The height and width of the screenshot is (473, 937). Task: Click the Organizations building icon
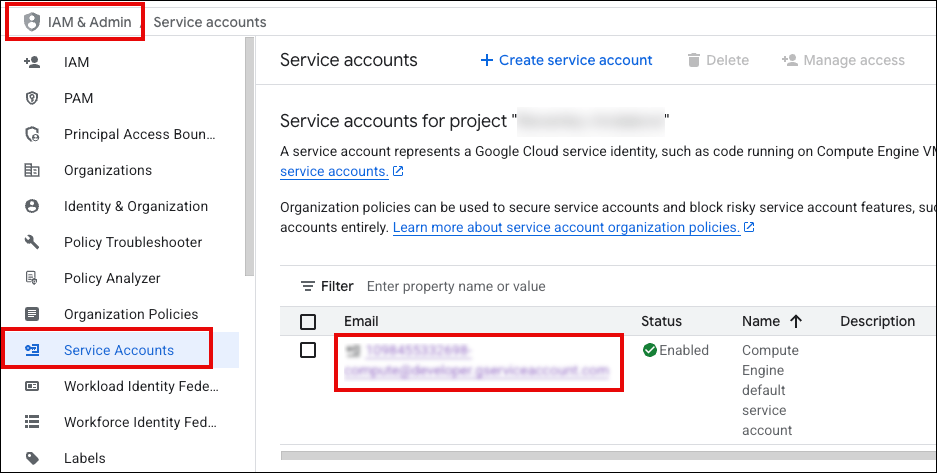pos(32,170)
